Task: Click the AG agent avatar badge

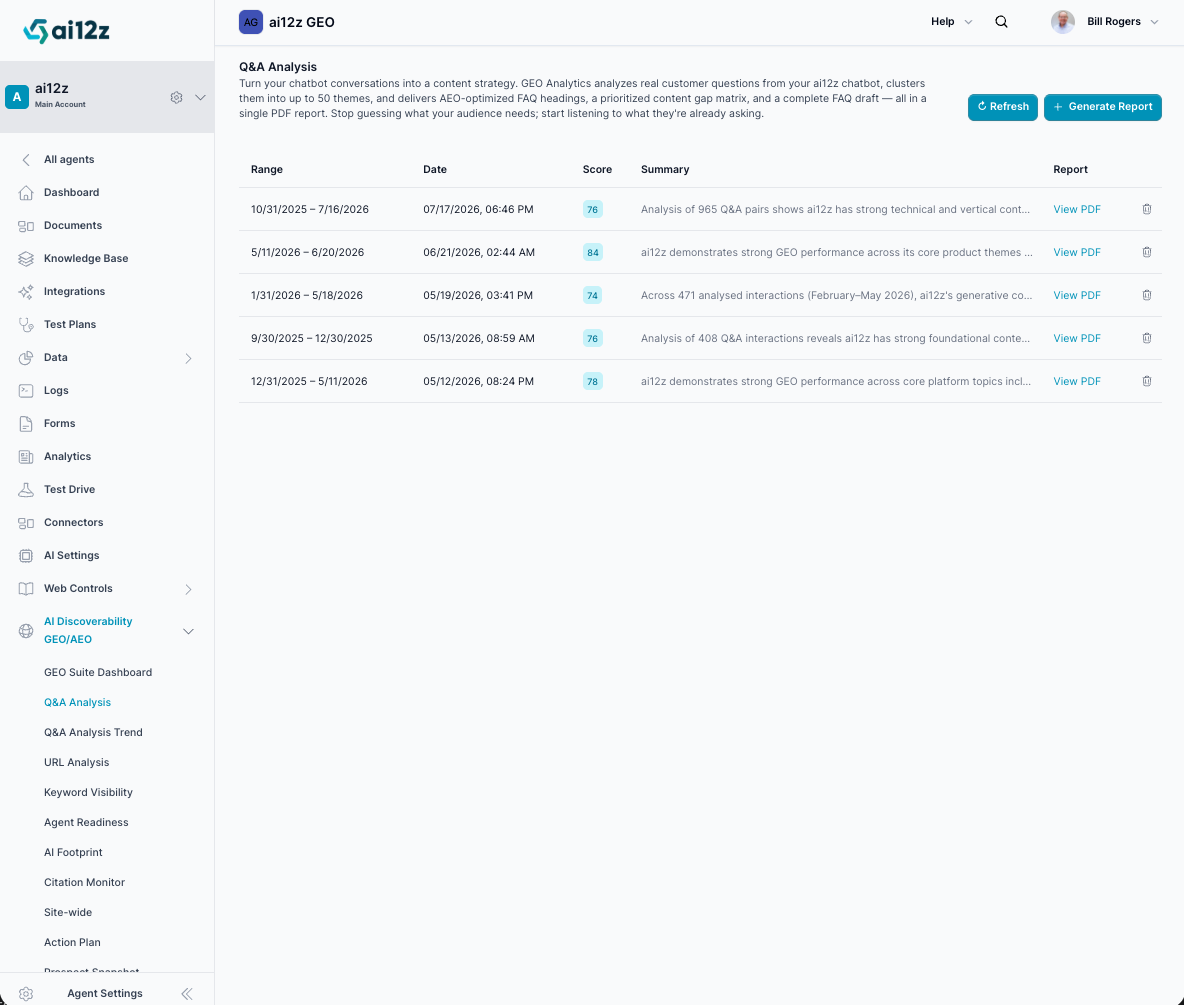Action: (x=251, y=22)
